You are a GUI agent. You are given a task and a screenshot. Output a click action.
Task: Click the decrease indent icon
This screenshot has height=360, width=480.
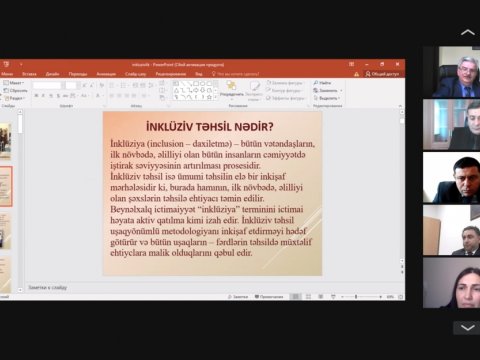(x=135, y=86)
